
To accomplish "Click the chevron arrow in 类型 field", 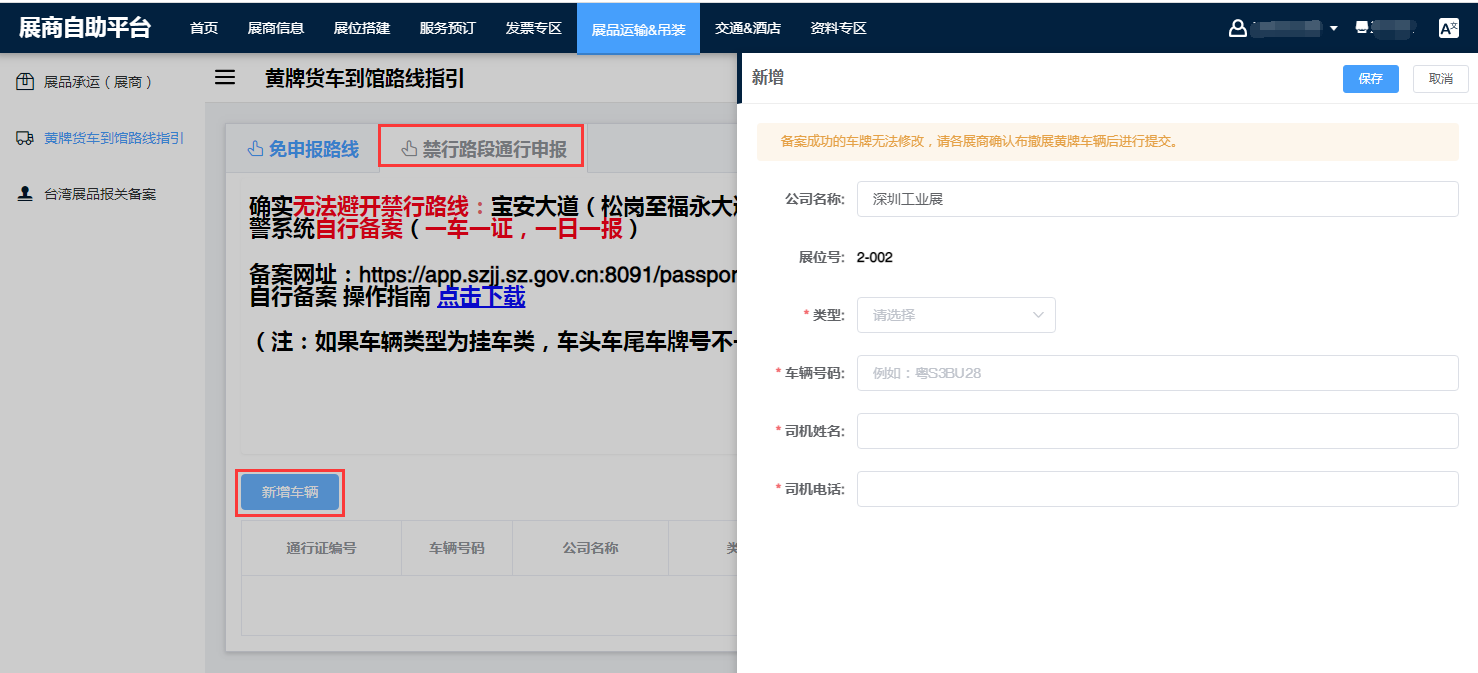I will coord(1037,315).
